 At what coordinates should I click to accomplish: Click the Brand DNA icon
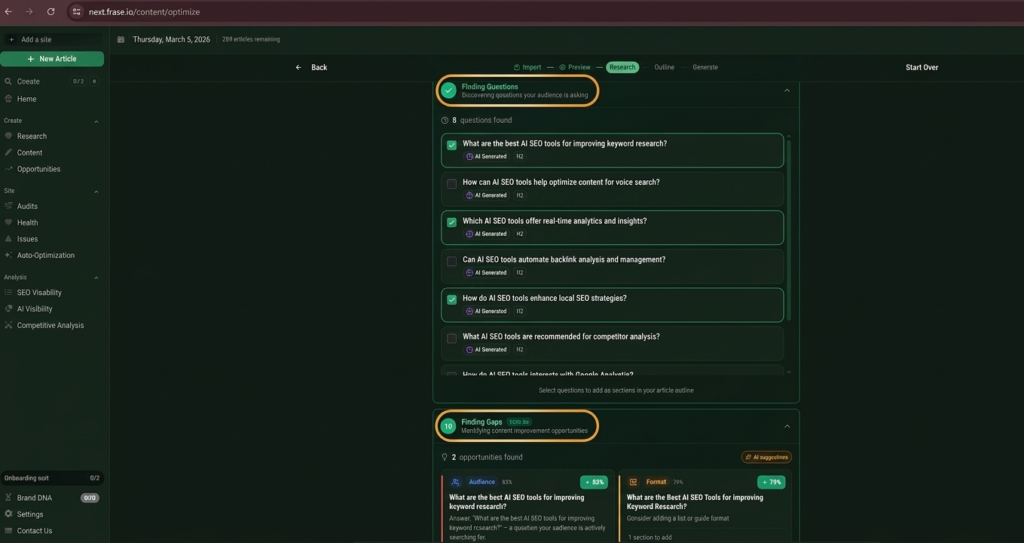coord(8,498)
